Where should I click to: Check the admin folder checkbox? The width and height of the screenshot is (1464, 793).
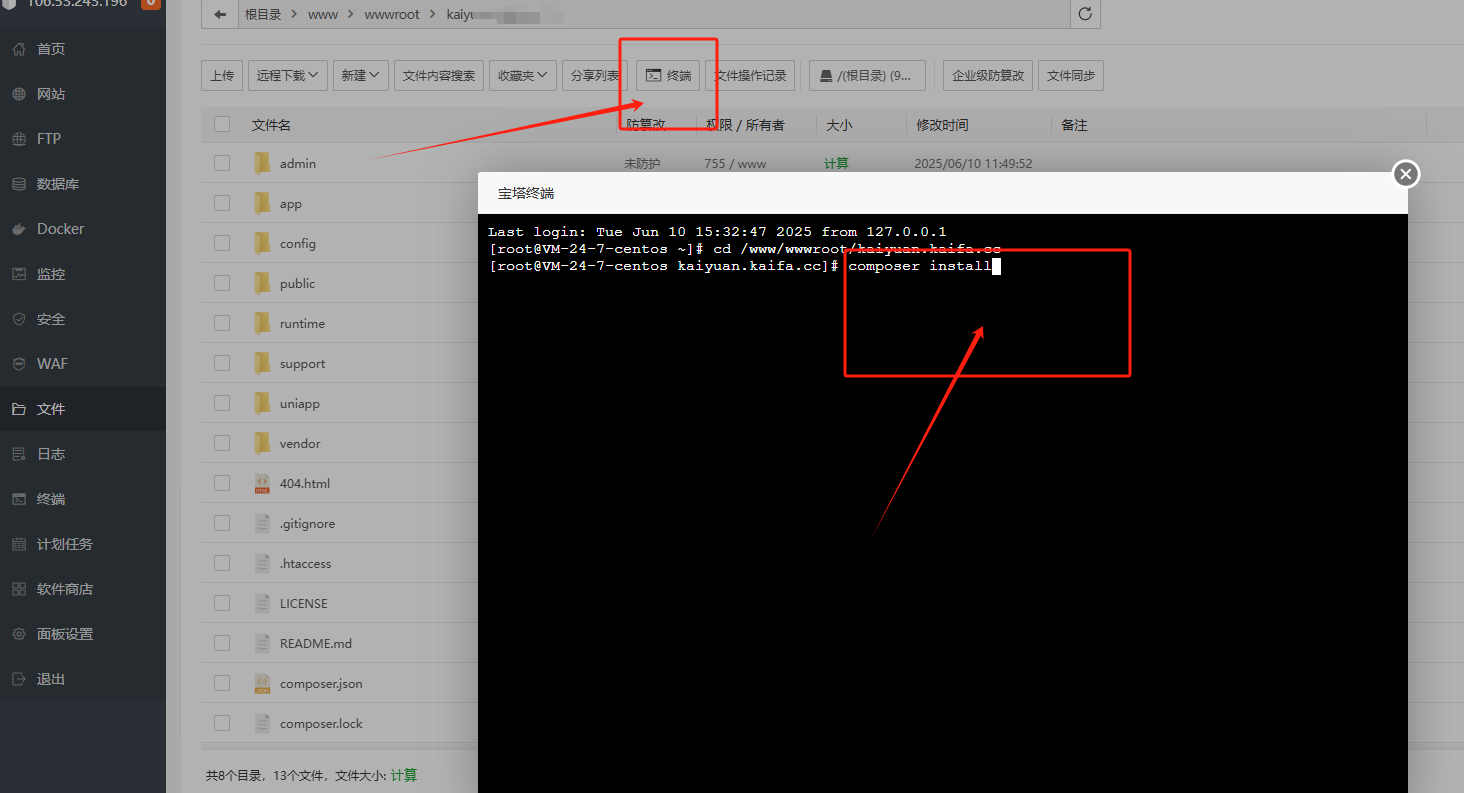pos(222,163)
